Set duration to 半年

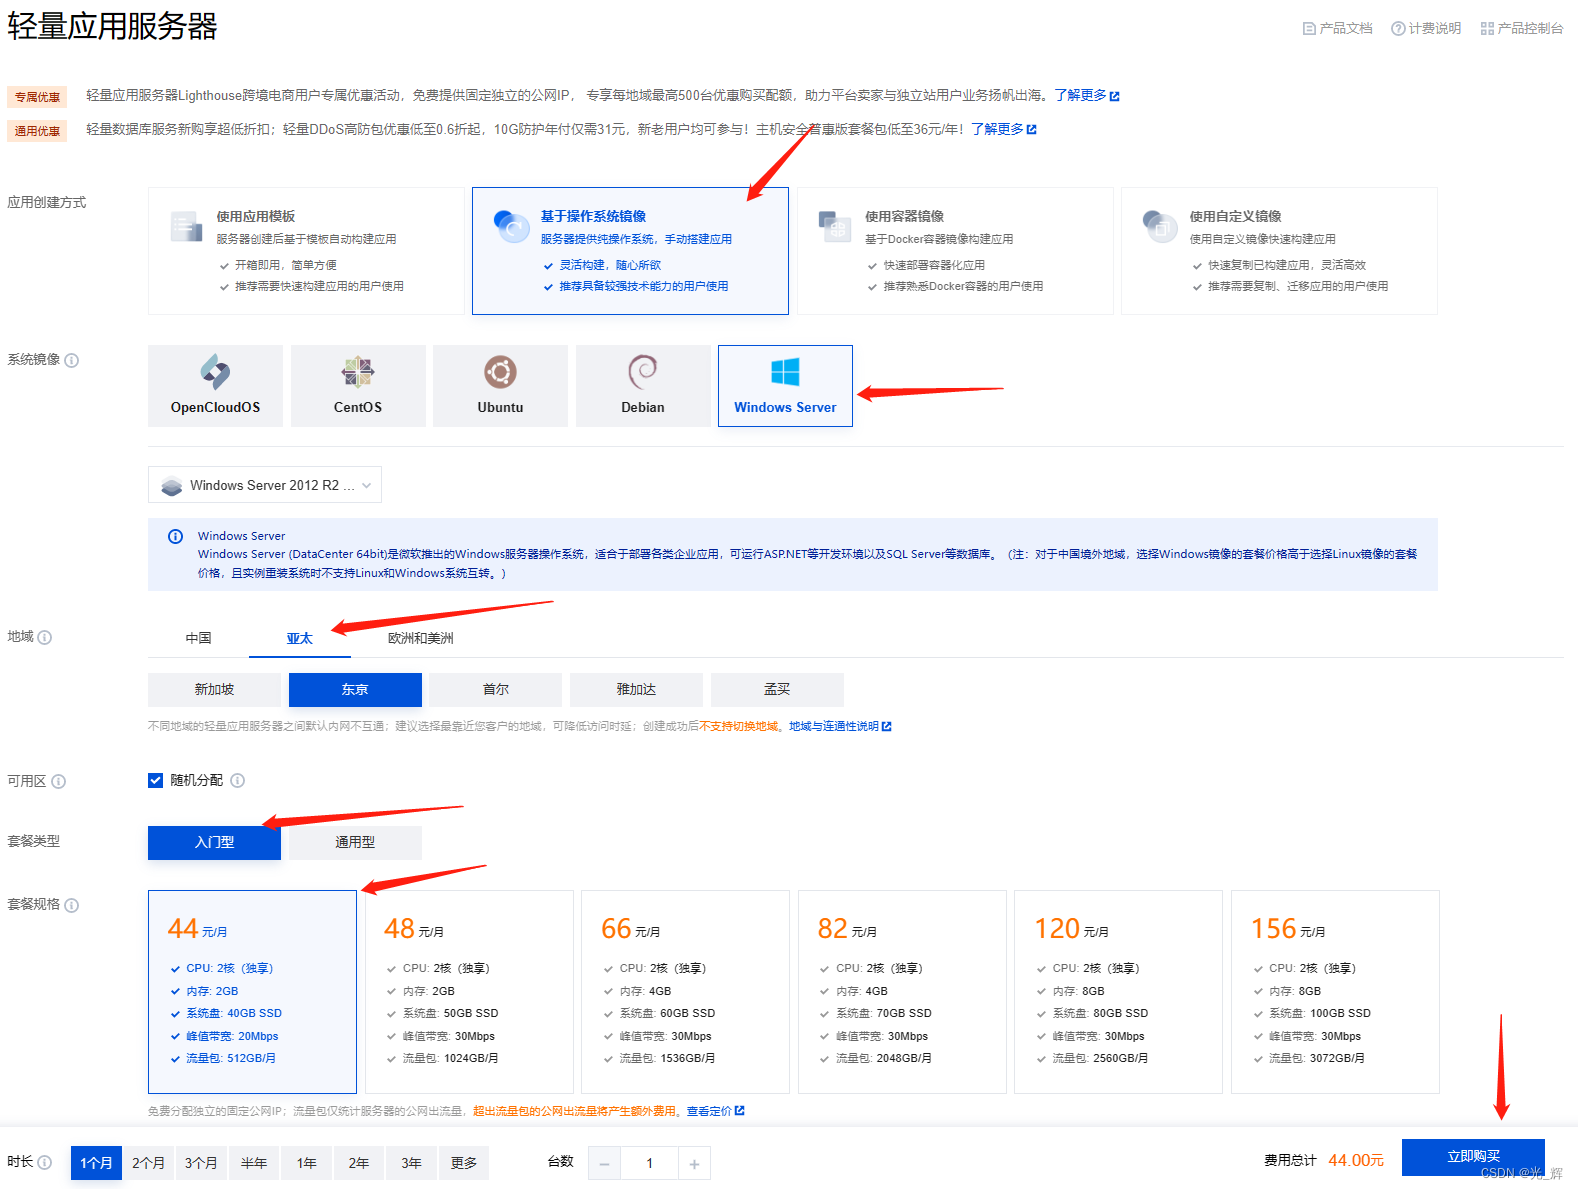click(254, 1163)
